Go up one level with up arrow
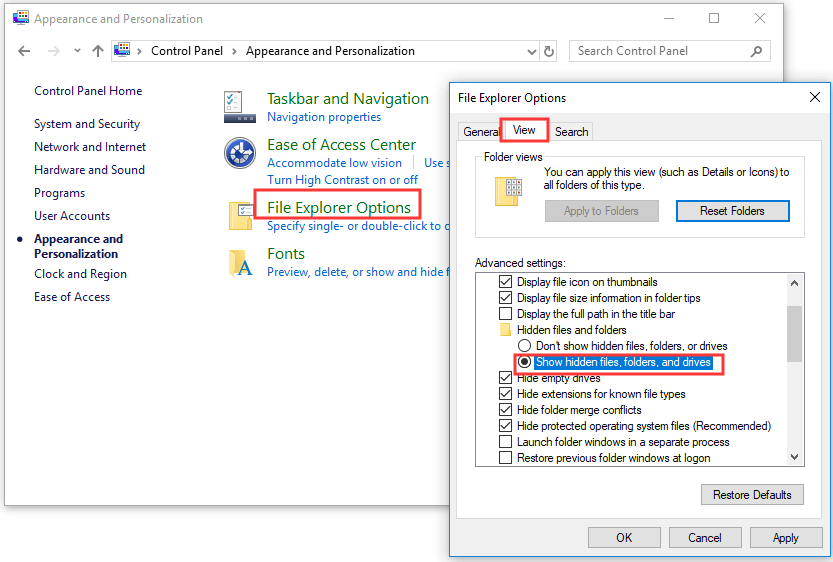833x562 pixels. pyautogui.click(x=98, y=51)
